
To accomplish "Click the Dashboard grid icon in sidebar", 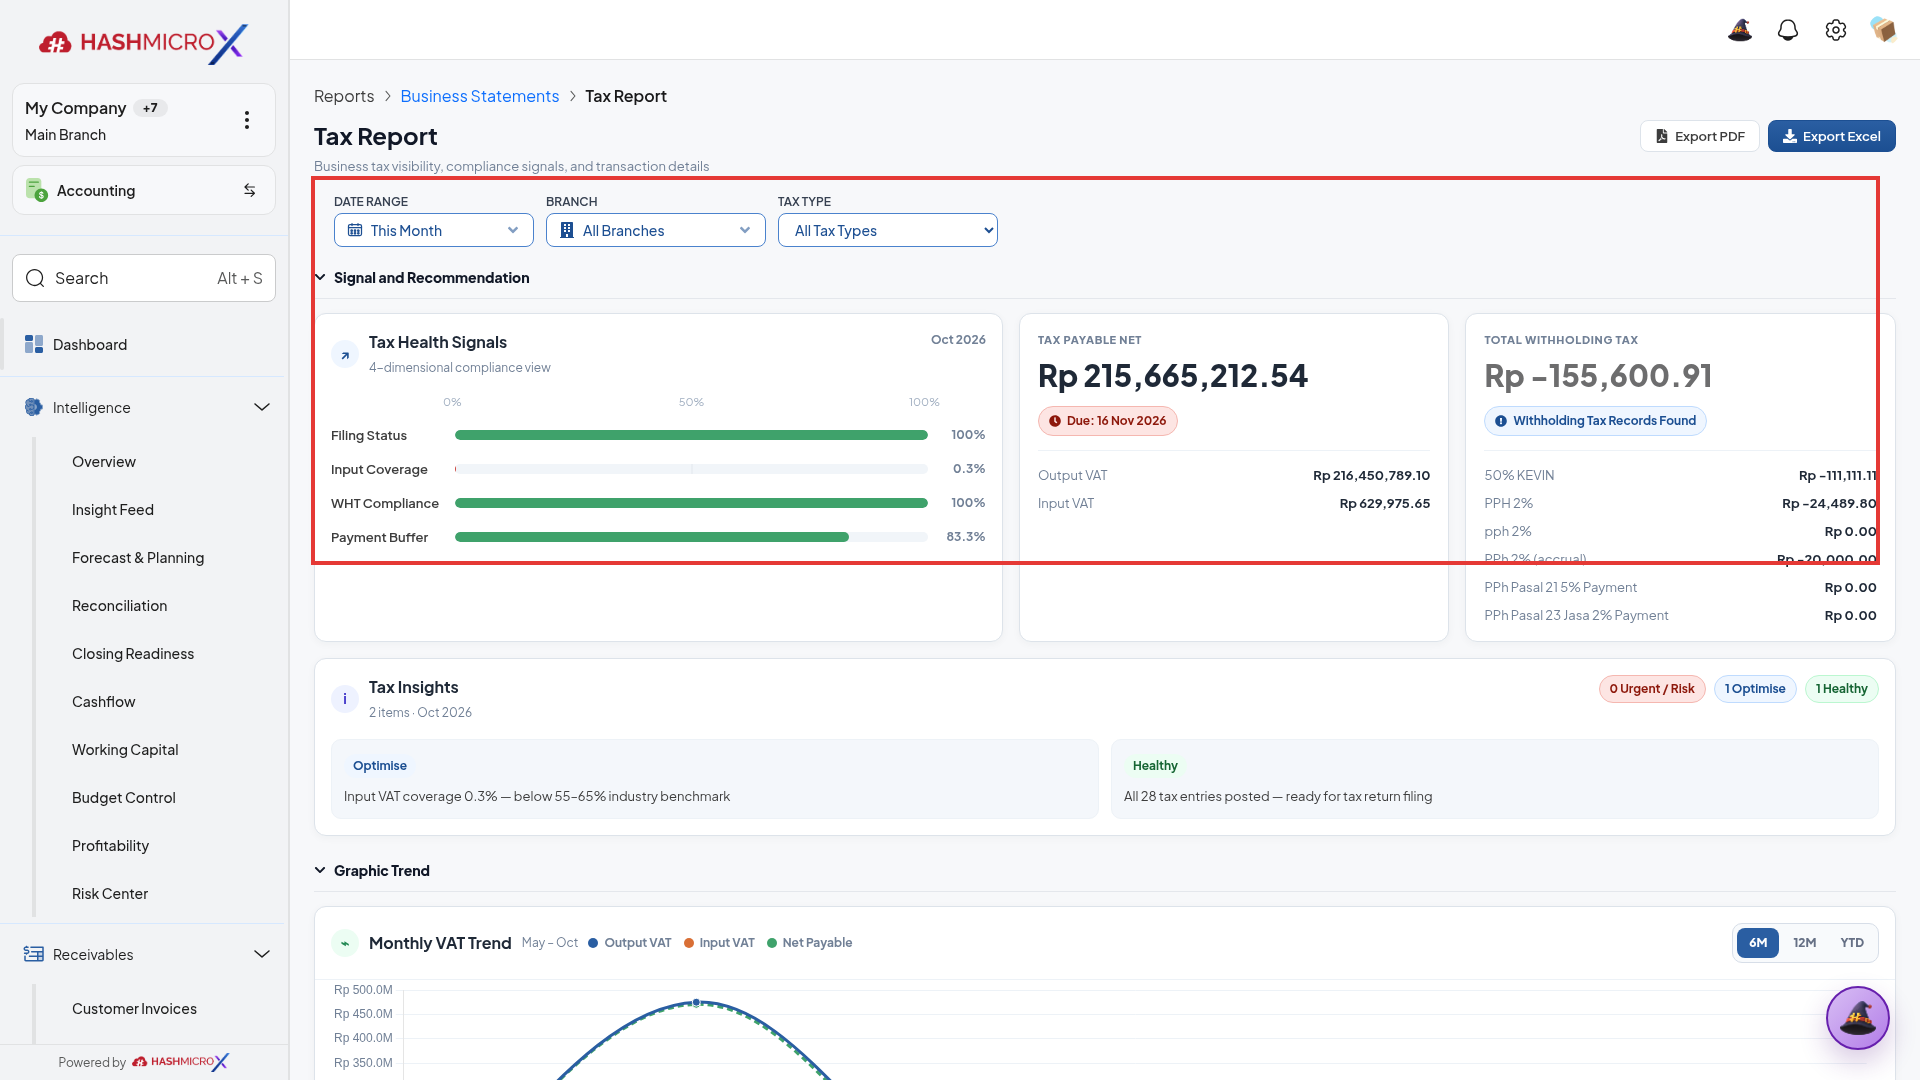I will [34, 344].
